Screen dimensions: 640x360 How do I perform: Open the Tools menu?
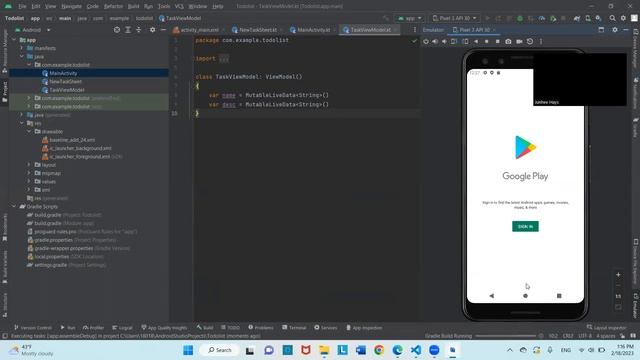click(164, 7)
